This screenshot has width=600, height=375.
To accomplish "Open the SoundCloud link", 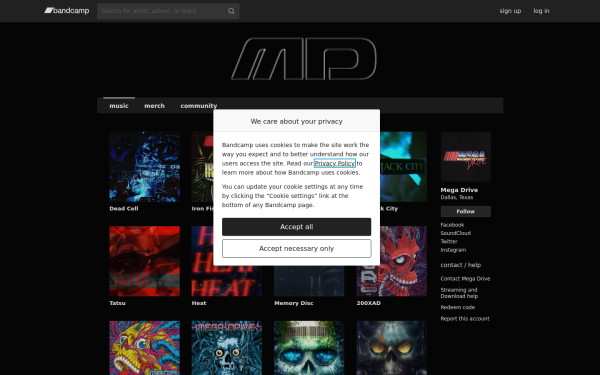I will click(455, 233).
